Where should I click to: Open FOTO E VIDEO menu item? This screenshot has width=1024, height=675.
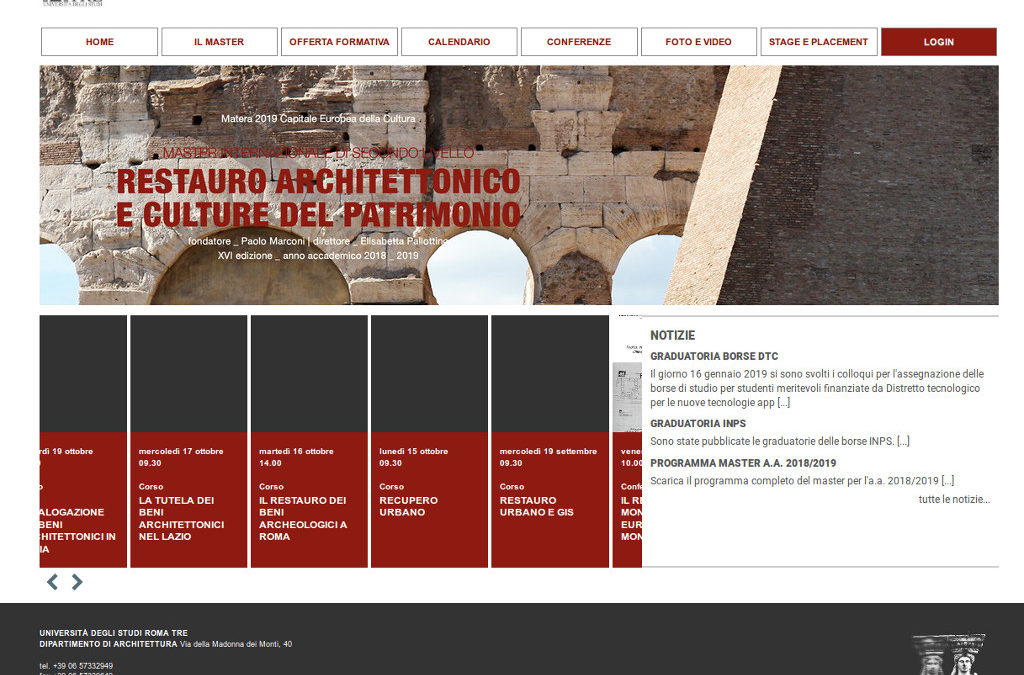(x=699, y=42)
